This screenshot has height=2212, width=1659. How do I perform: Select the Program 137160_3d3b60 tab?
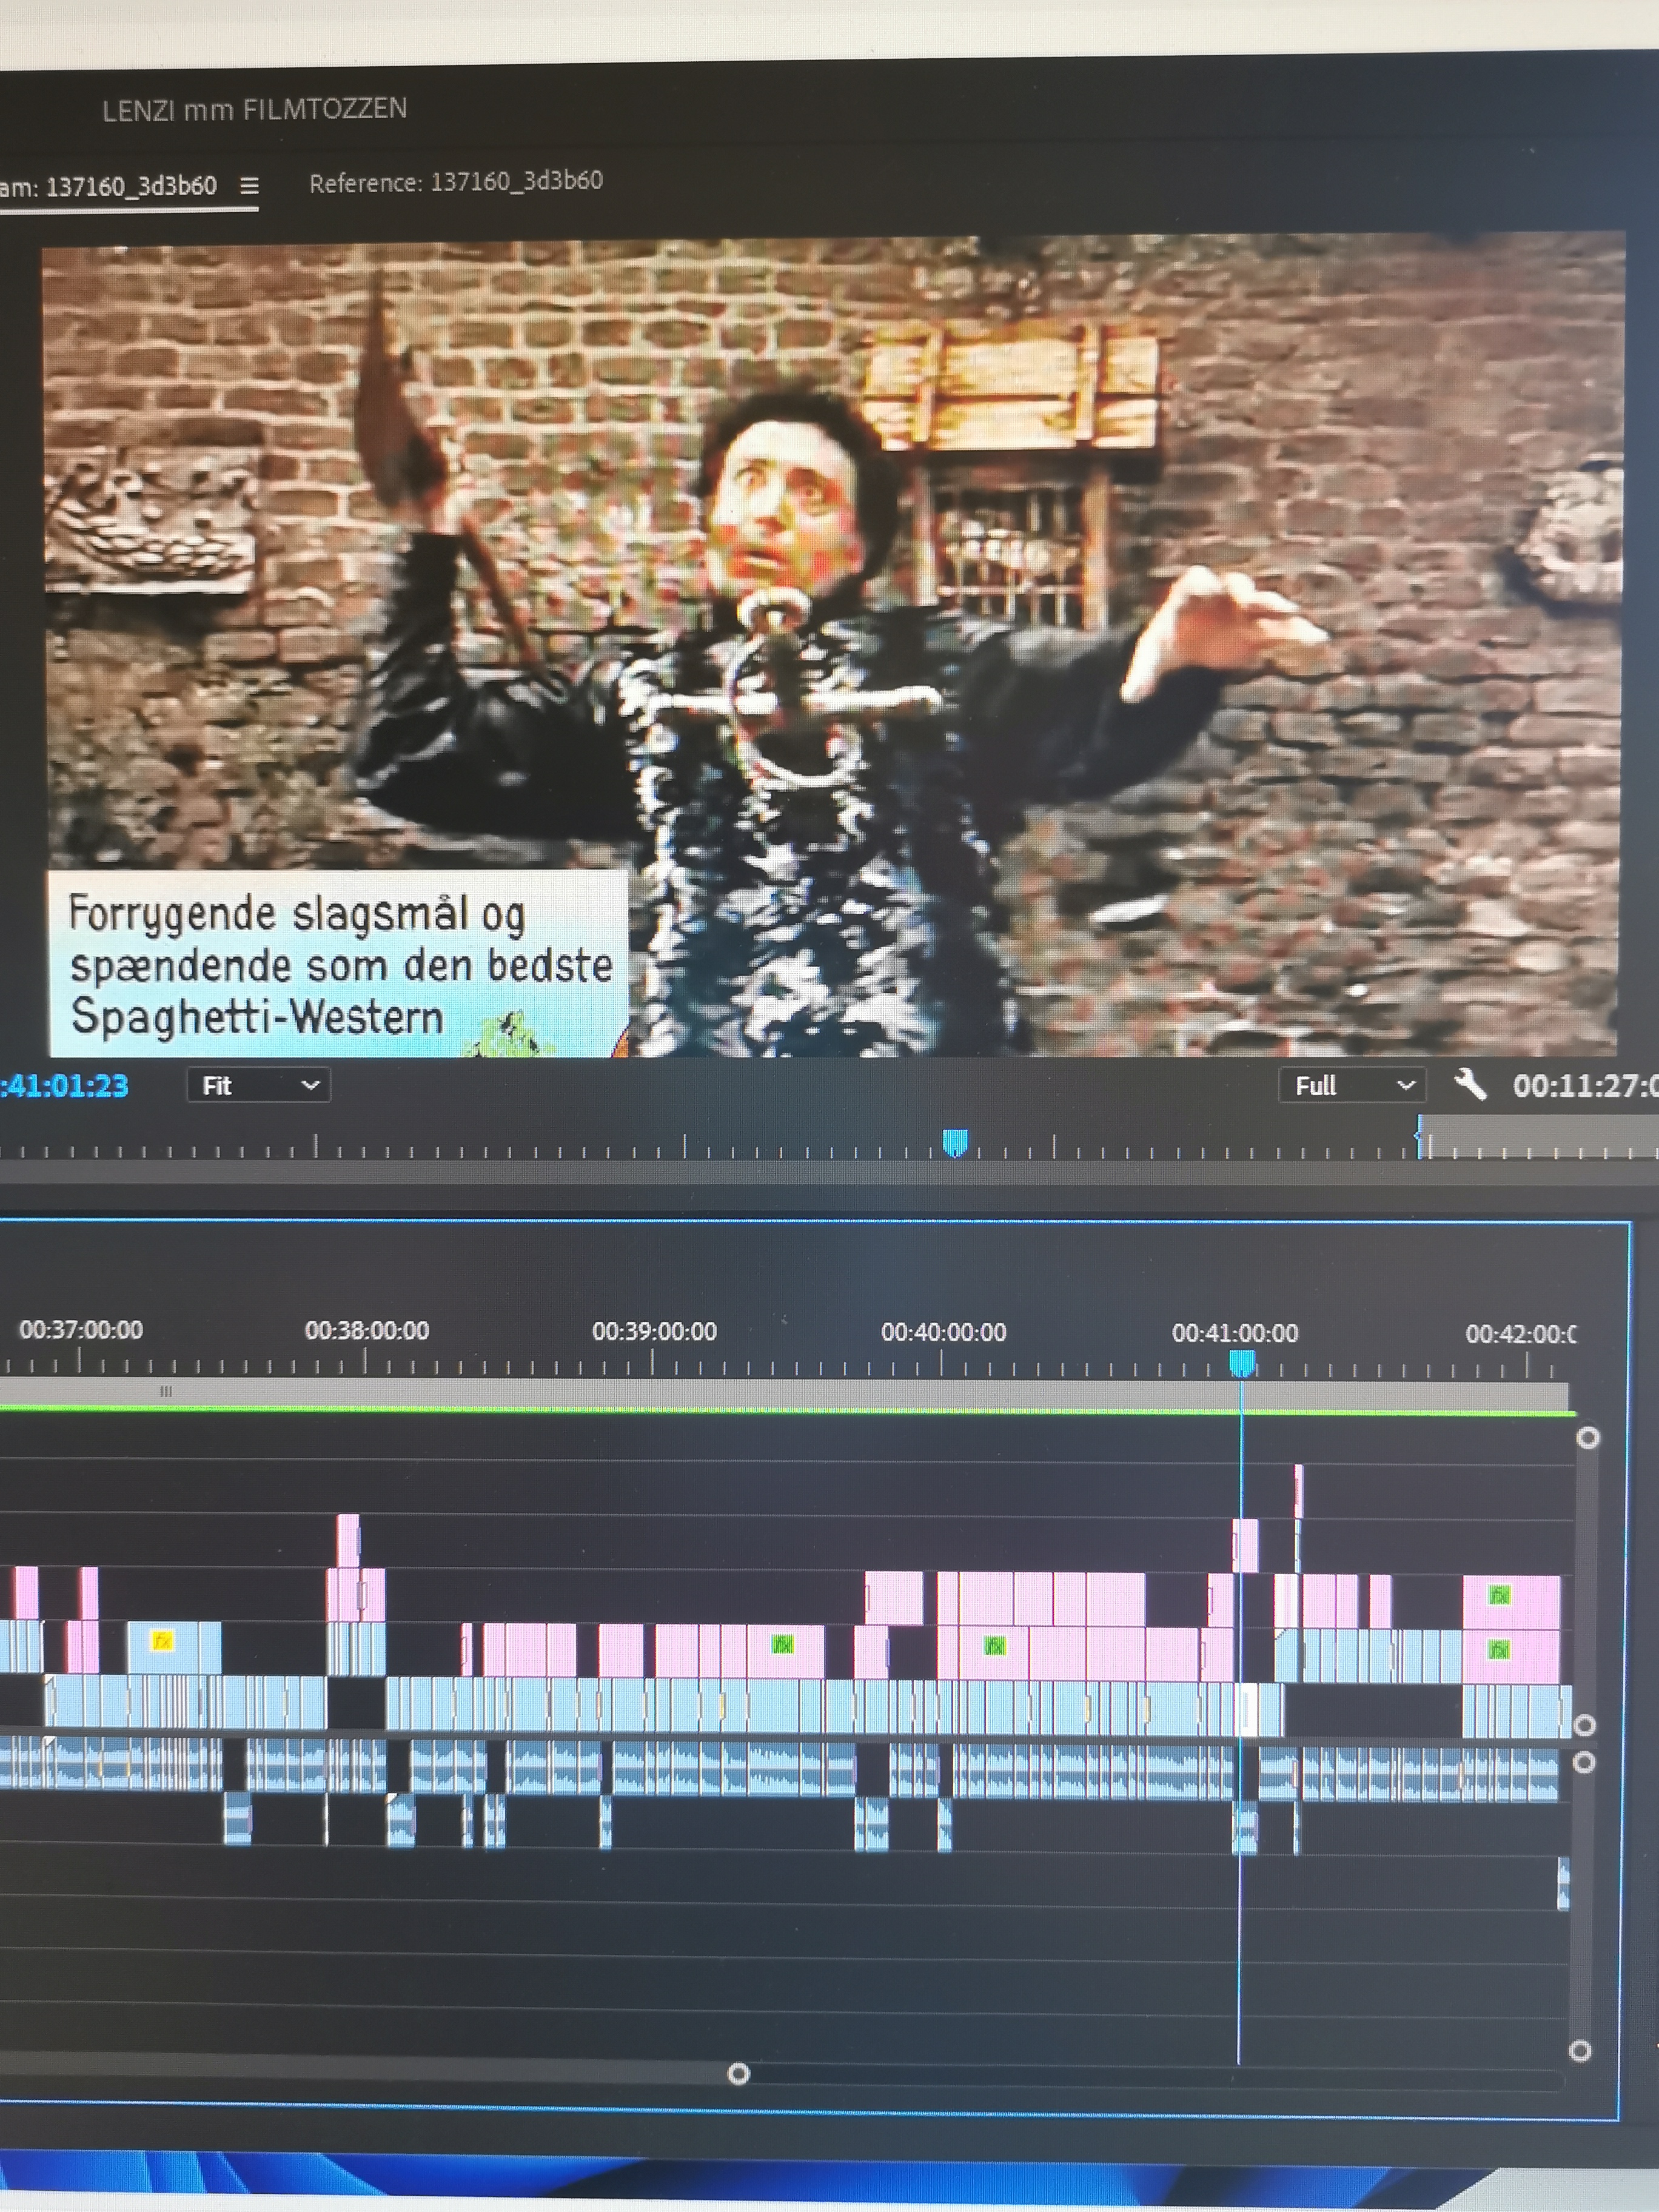[108, 187]
